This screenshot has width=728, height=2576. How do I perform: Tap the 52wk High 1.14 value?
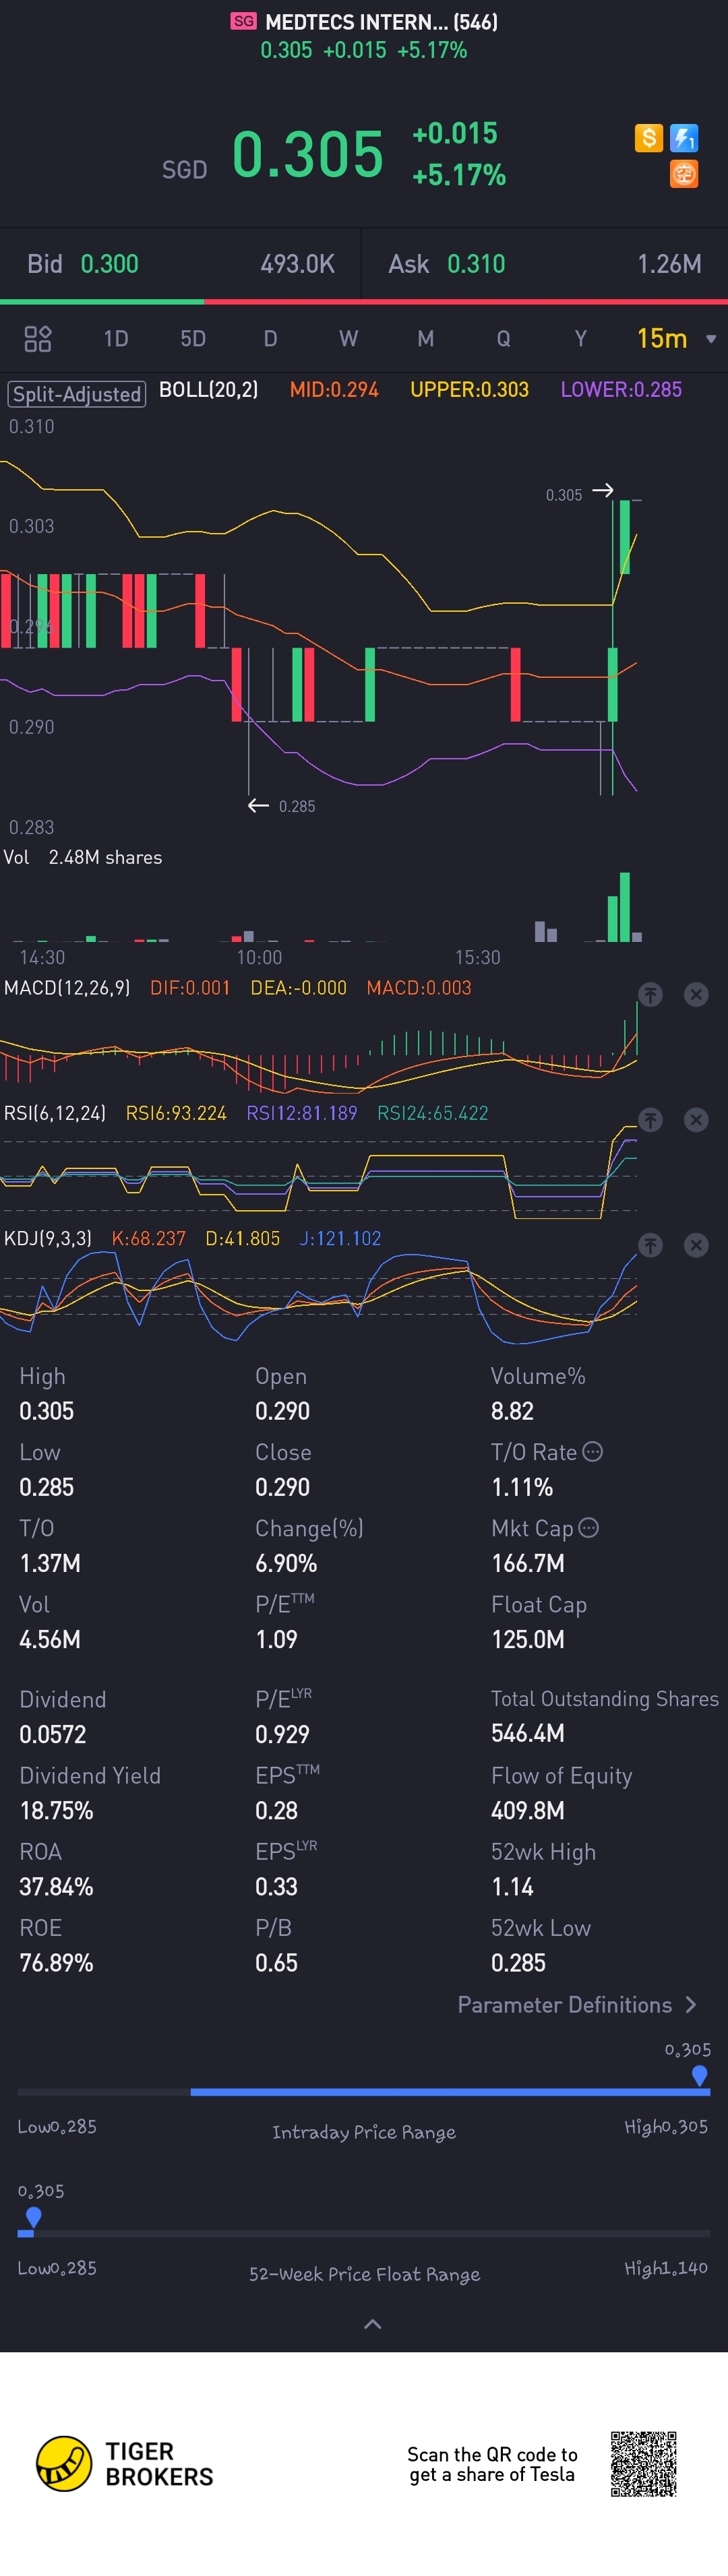click(512, 1887)
